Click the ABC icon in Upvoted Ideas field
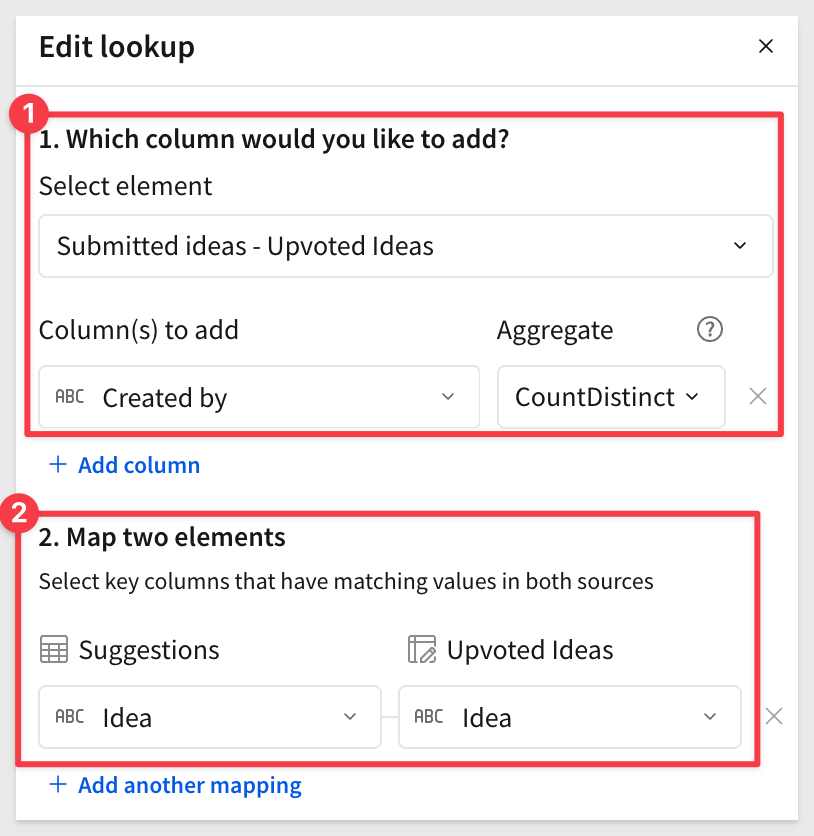Viewport: 814px width, 836px height. click(x=428, y=717)
